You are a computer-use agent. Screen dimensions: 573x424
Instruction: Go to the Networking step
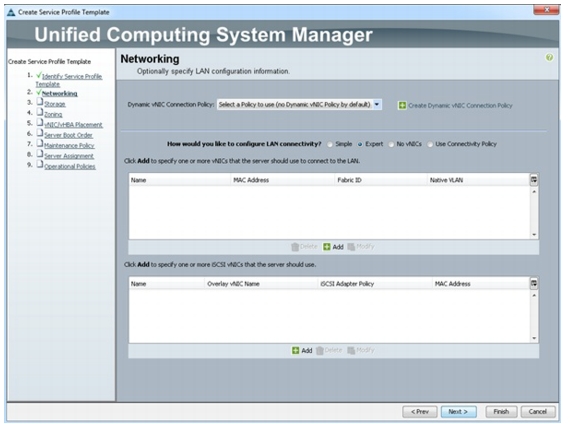(x=60, y=94)
